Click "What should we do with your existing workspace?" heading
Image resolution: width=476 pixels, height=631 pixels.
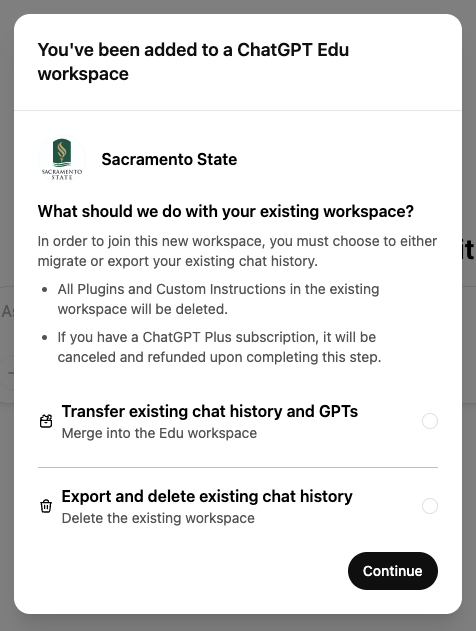pyautogui.click(x=226, y=211)
